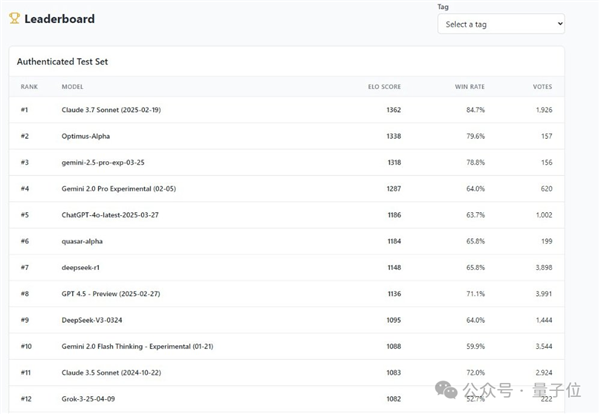Click the dropdown chevron in tag selector

pos(558,24)
